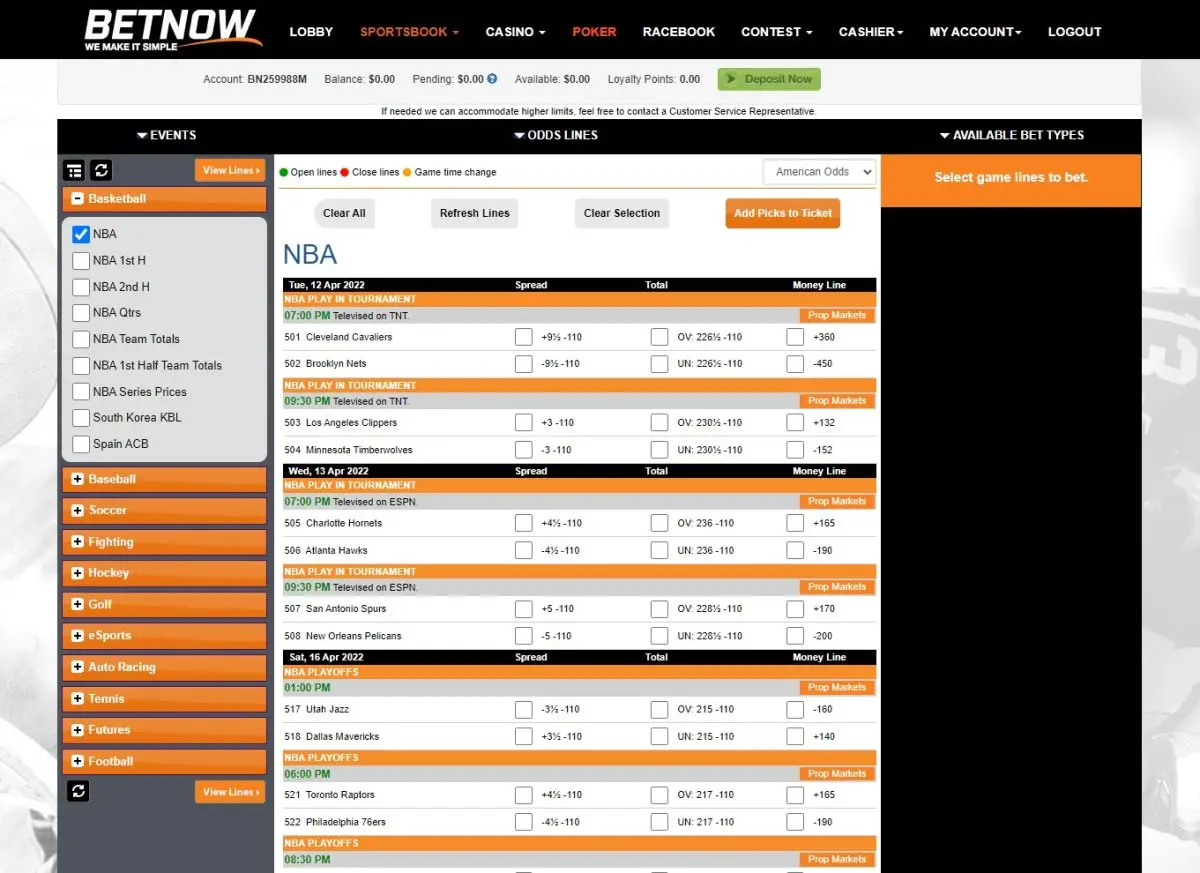Open the Lobby menu item
The image size is (1200, 873).
(311, 32)
